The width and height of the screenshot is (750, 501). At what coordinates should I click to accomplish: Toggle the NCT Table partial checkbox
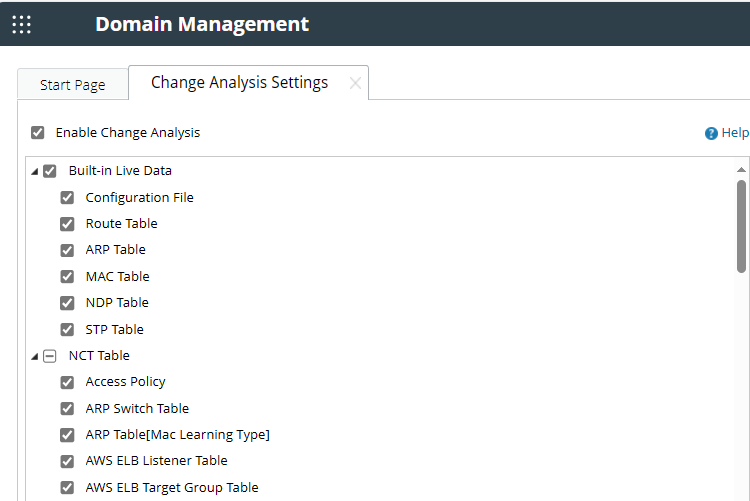(50, 355)
